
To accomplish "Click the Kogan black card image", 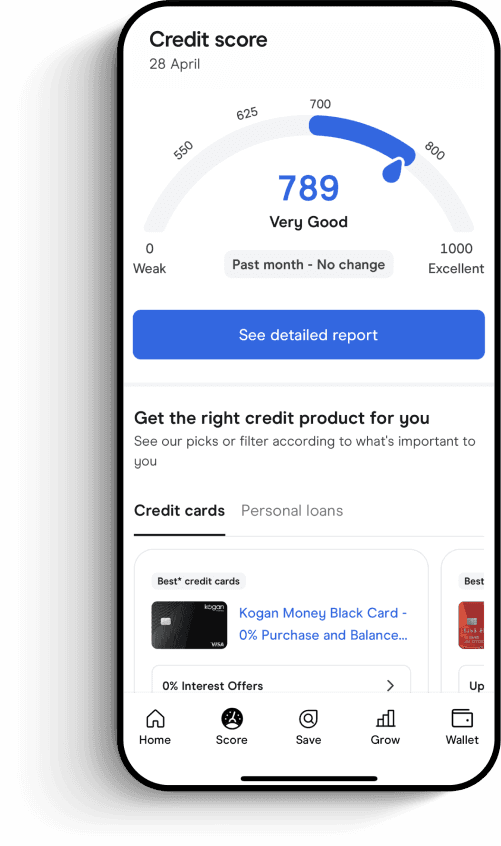I will click(189, 625).
